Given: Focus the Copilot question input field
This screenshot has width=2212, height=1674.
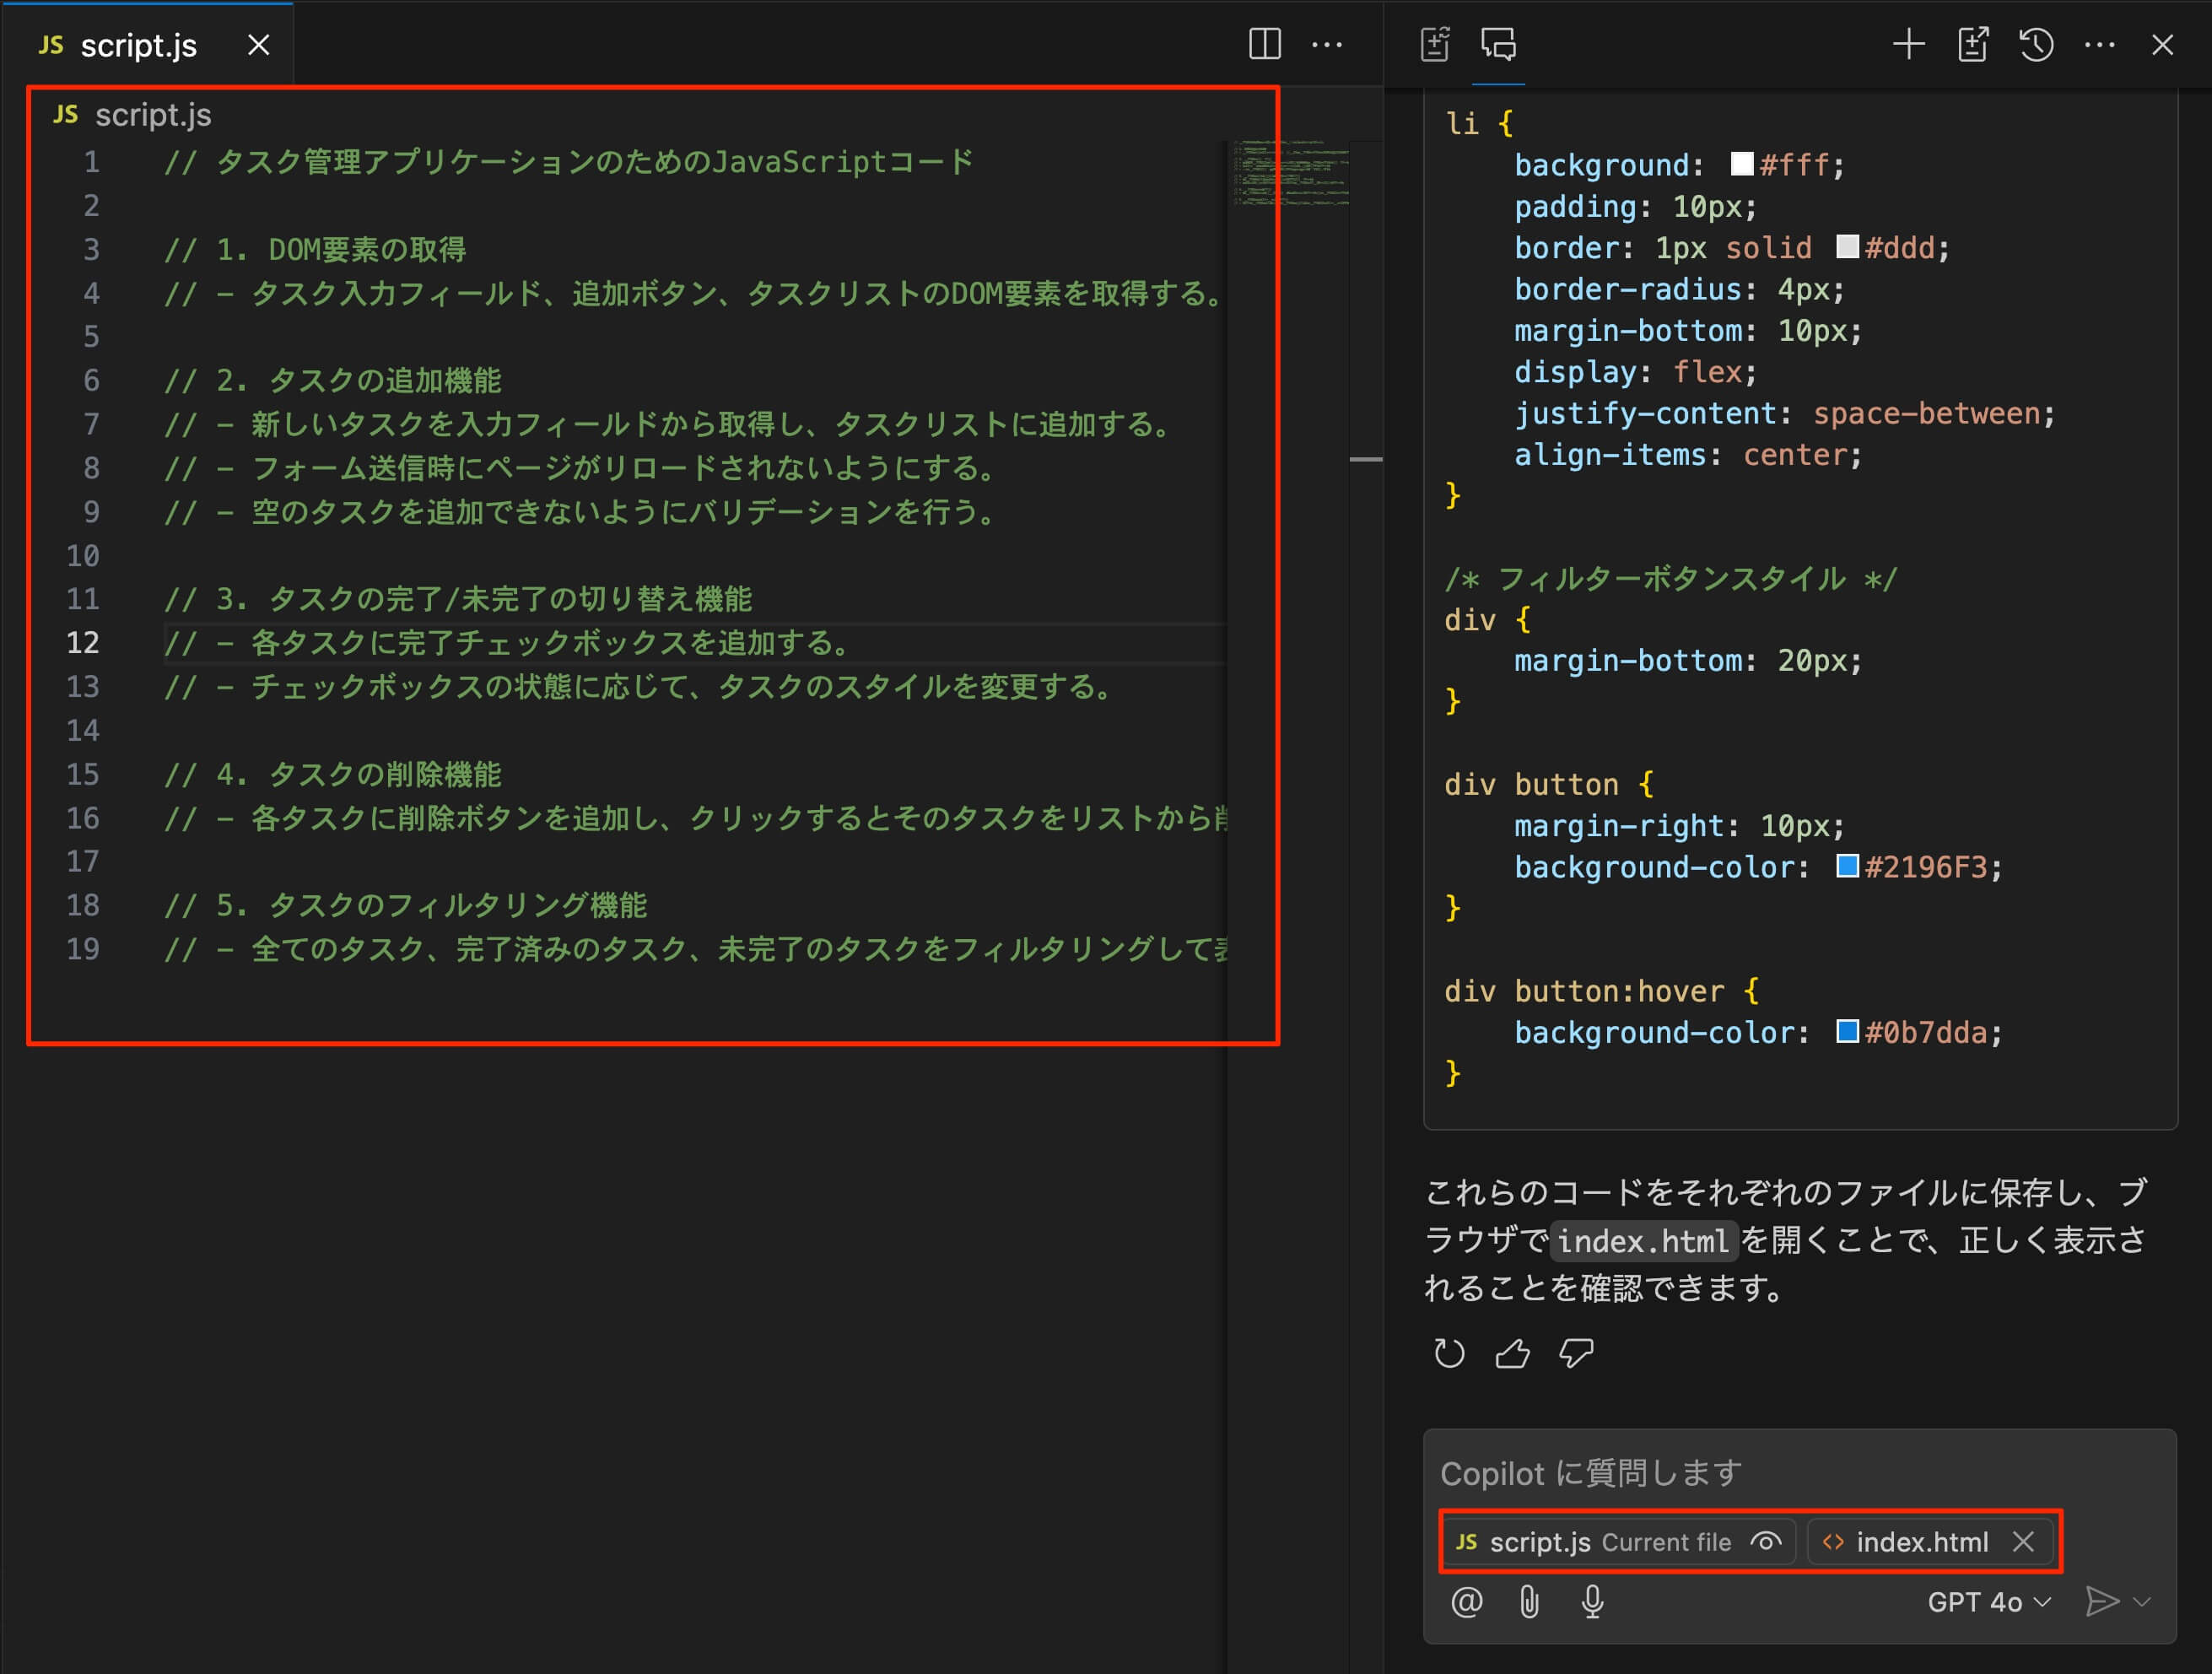Looking at the screenshot, I should point(1798,1472).
